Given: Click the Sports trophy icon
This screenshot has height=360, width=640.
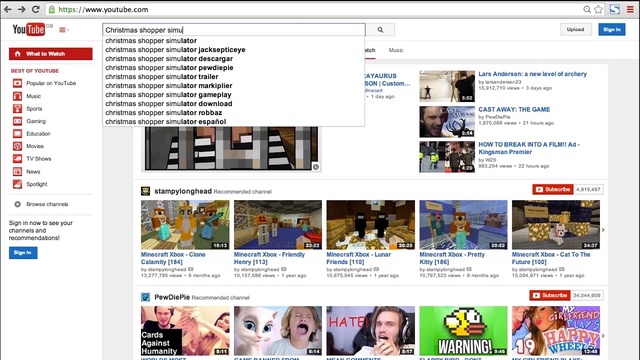Looking at the screenshot, I should pyautogui.click(x=17, y=109).
